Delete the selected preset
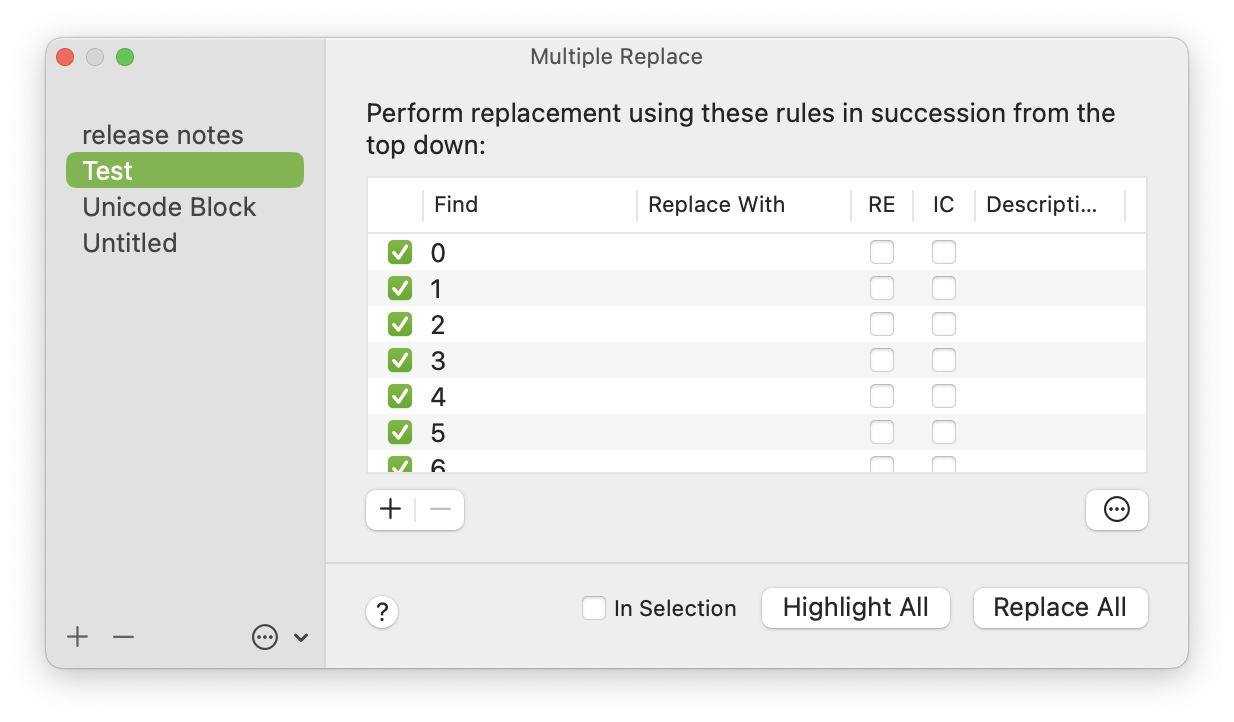Viewport: 1234px width, 722px height. click(123, 637)
